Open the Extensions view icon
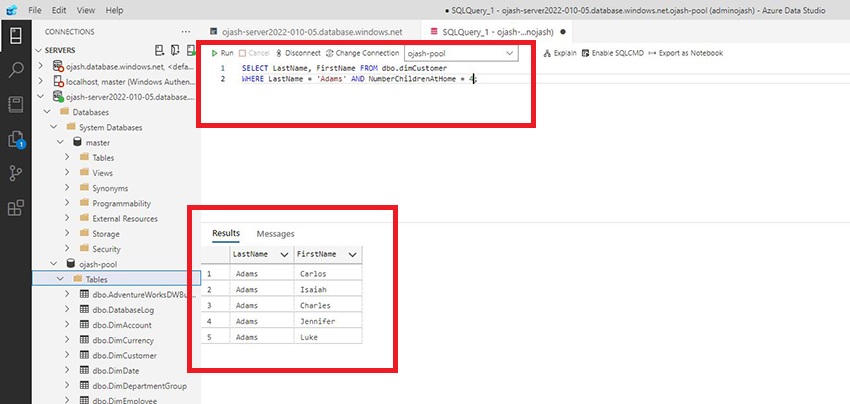Screen dimensions: 850x404 click(x=16, y=208)
